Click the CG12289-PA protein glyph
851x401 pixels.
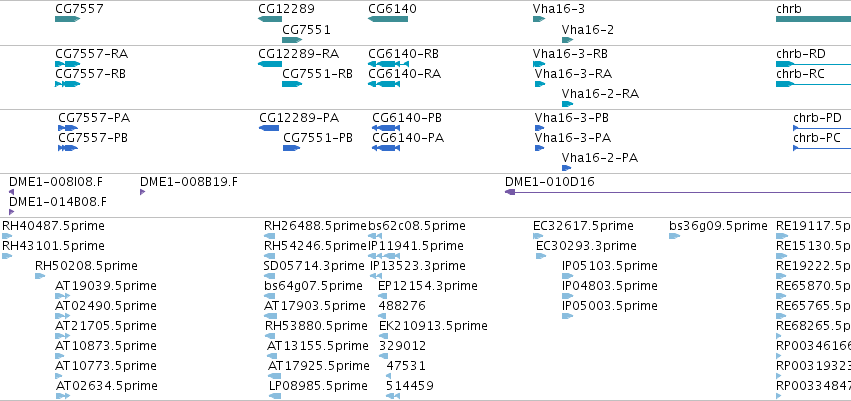coord(269,128)
